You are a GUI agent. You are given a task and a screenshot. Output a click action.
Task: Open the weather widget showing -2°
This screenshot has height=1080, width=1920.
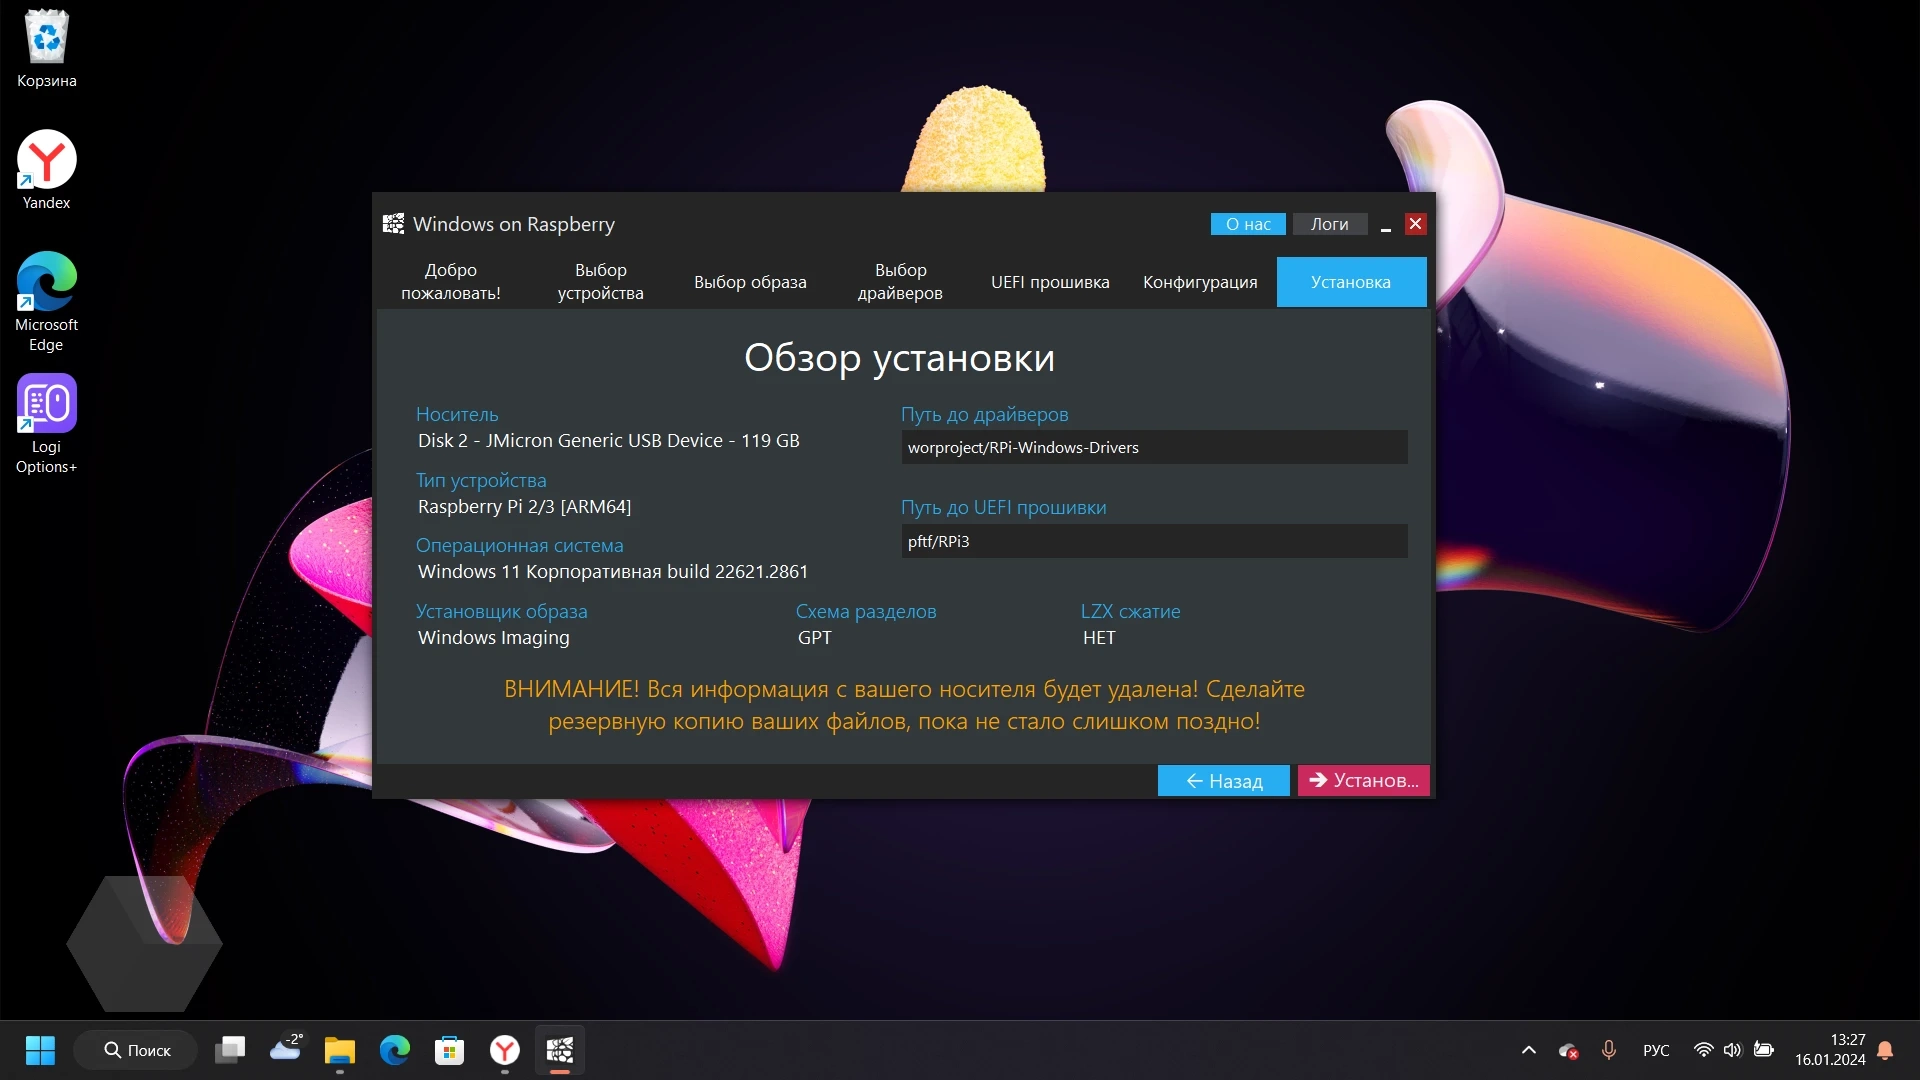(x=286, y=1050)
